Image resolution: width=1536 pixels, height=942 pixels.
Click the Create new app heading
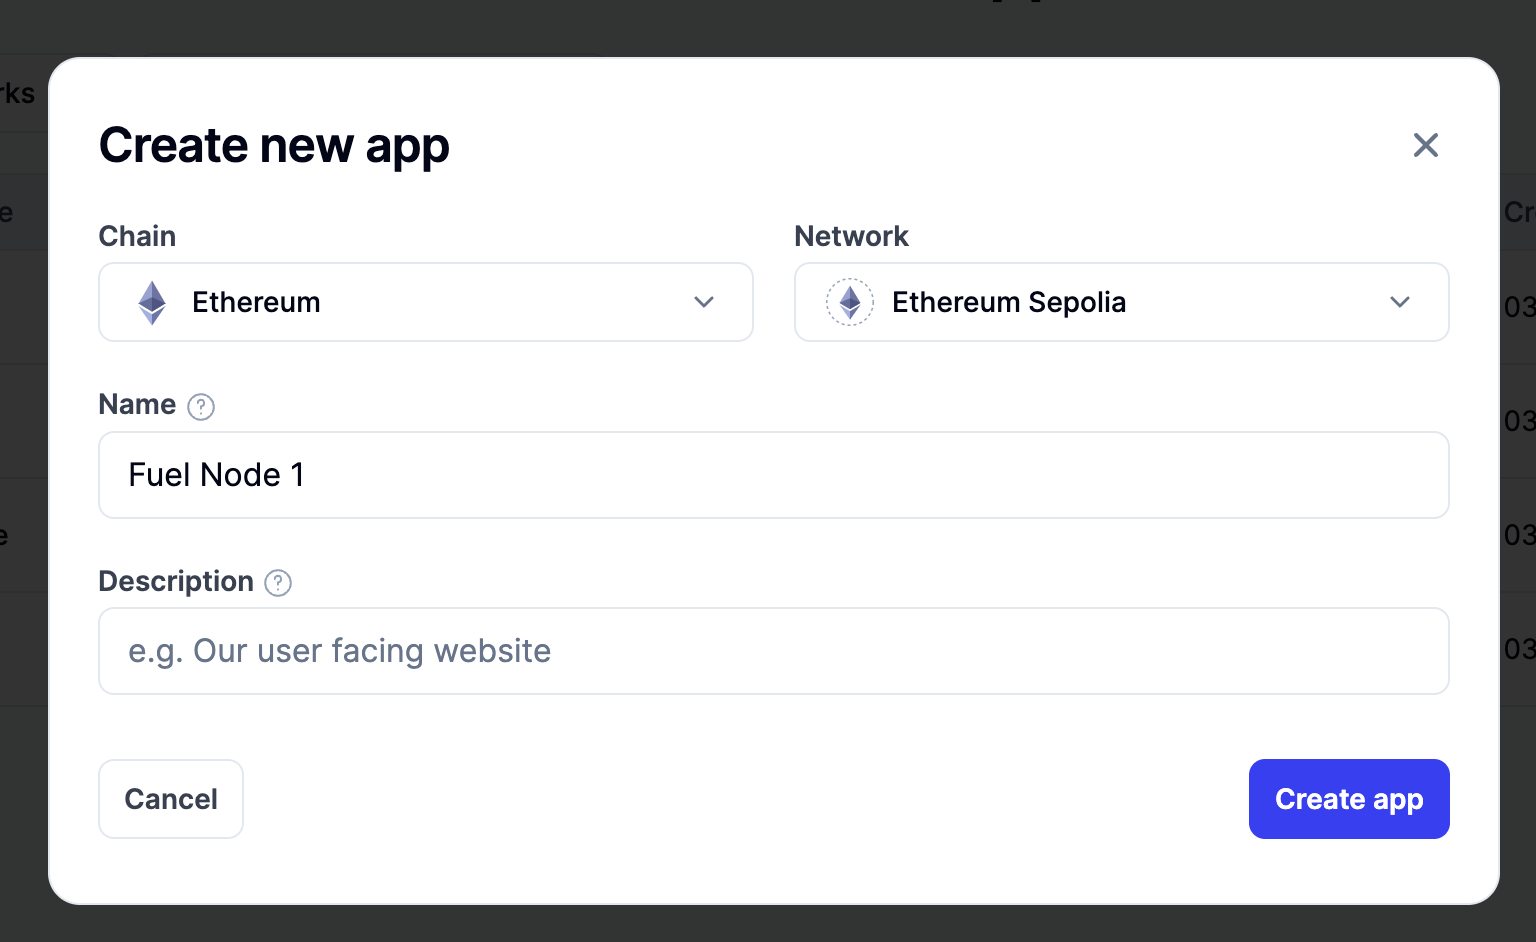click(x=274, y=146)
